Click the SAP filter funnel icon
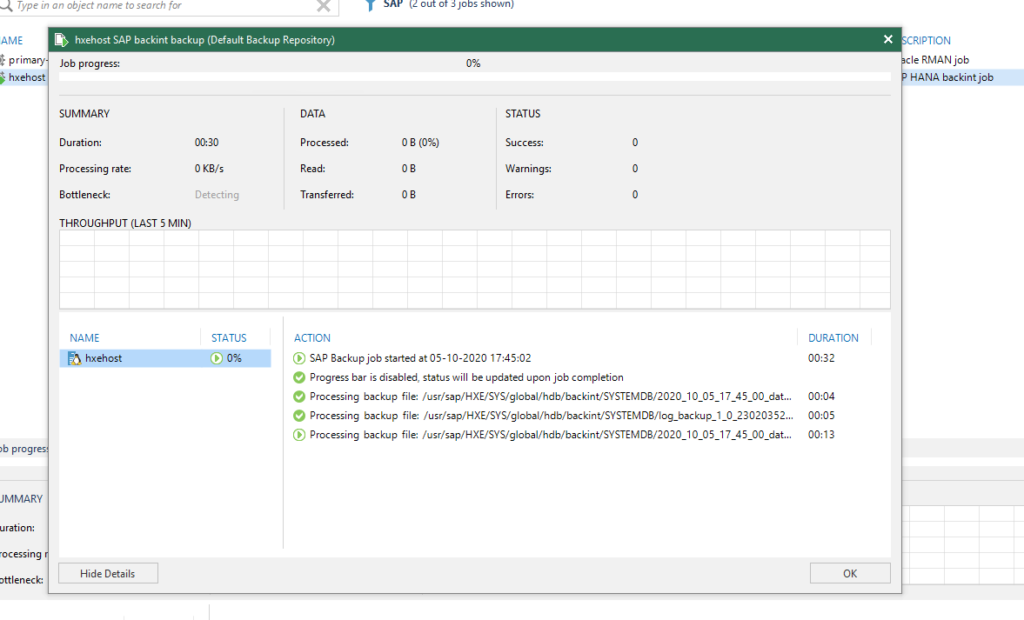The width and height of the screenshot is (1024, 620). pos(370,5)
